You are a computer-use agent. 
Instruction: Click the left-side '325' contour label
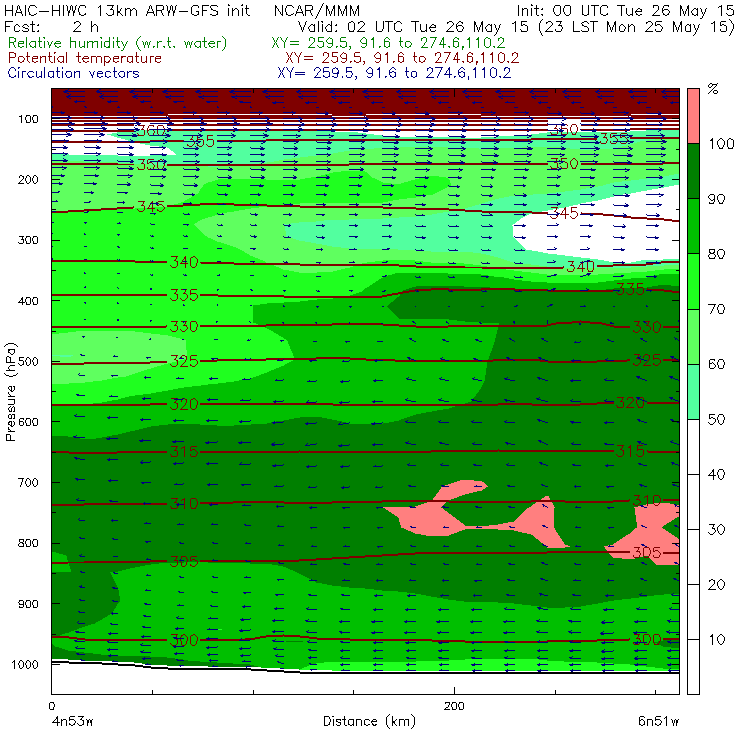[184, 361]
